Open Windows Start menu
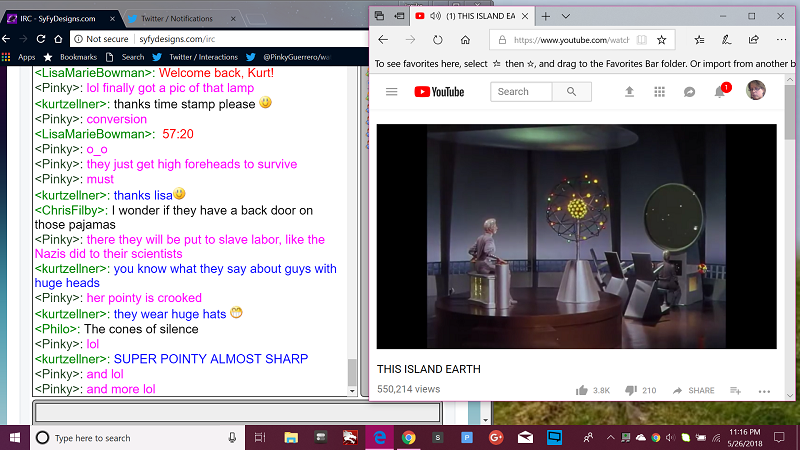Viewport: 800px width, 450px height. [15, 438]
